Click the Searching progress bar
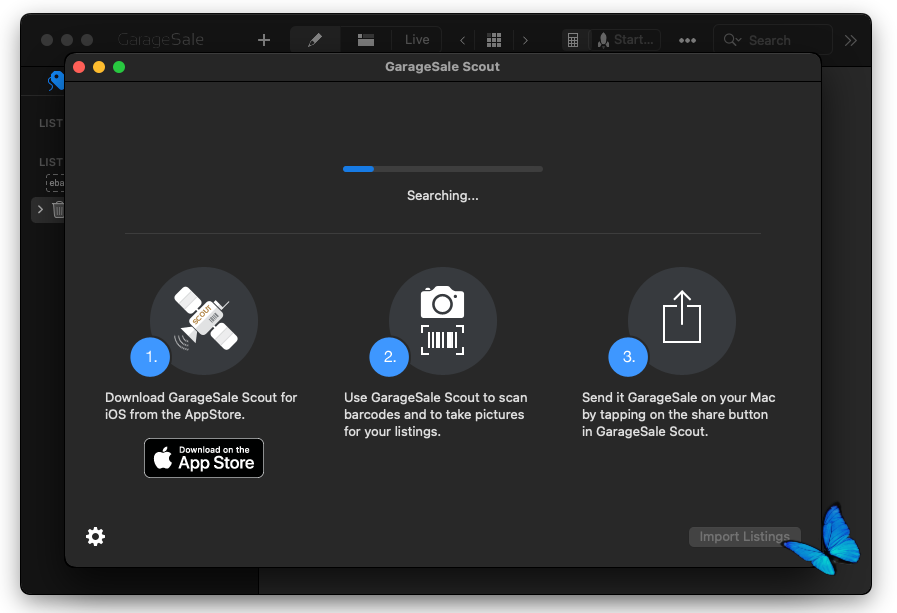 (443, 169)
